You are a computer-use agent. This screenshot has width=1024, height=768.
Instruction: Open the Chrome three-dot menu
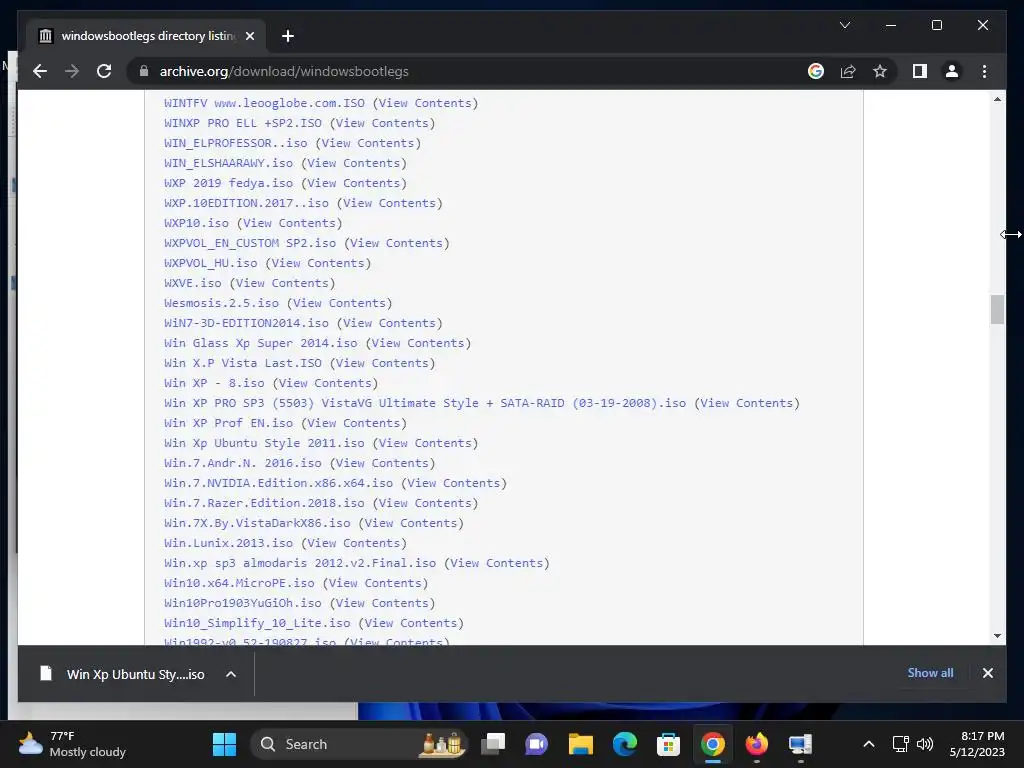point(984,71)
